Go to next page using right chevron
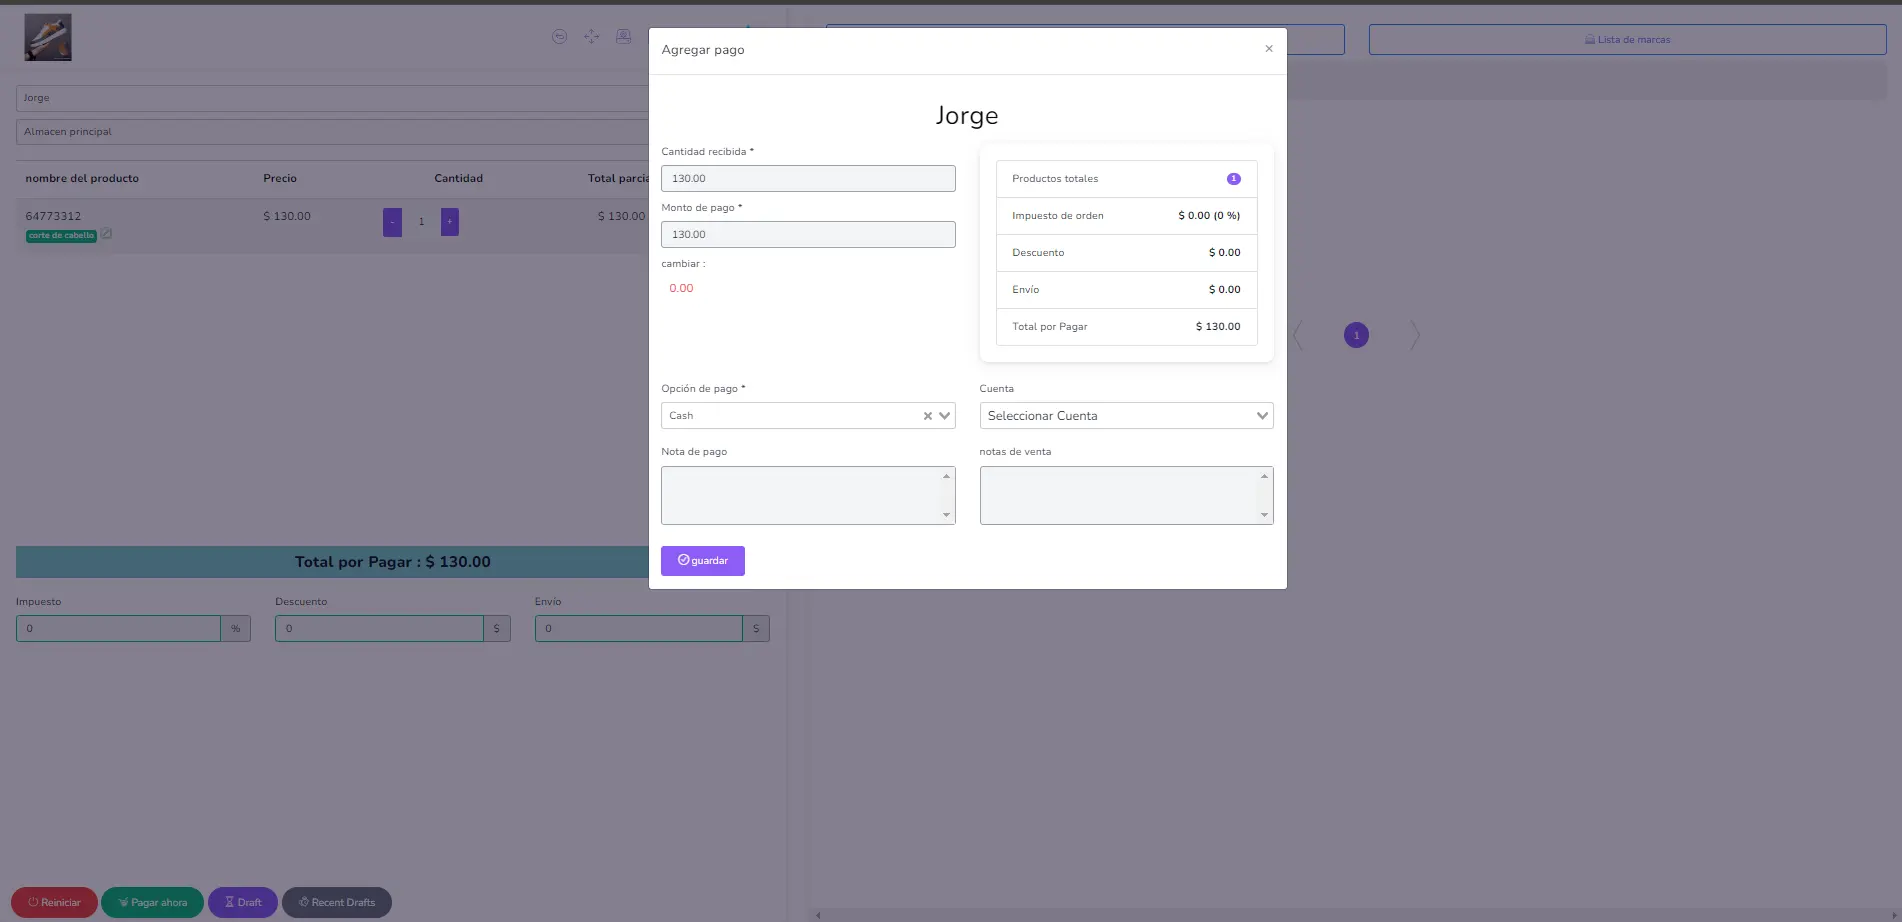Viewport: 1902px width, 922px height. [1414, 335]
